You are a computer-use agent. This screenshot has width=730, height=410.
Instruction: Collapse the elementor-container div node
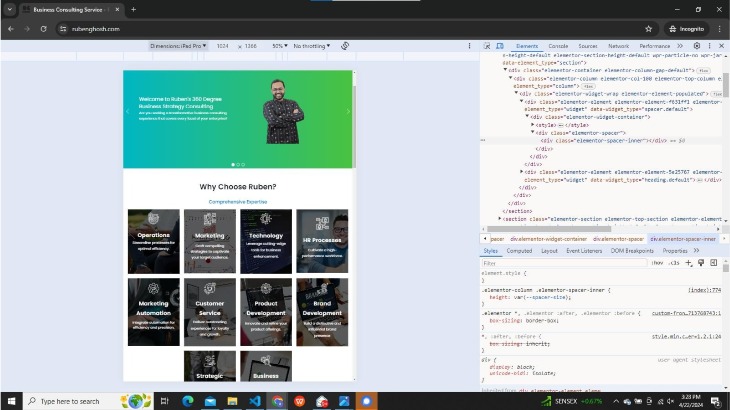click(x=505, y=70)
